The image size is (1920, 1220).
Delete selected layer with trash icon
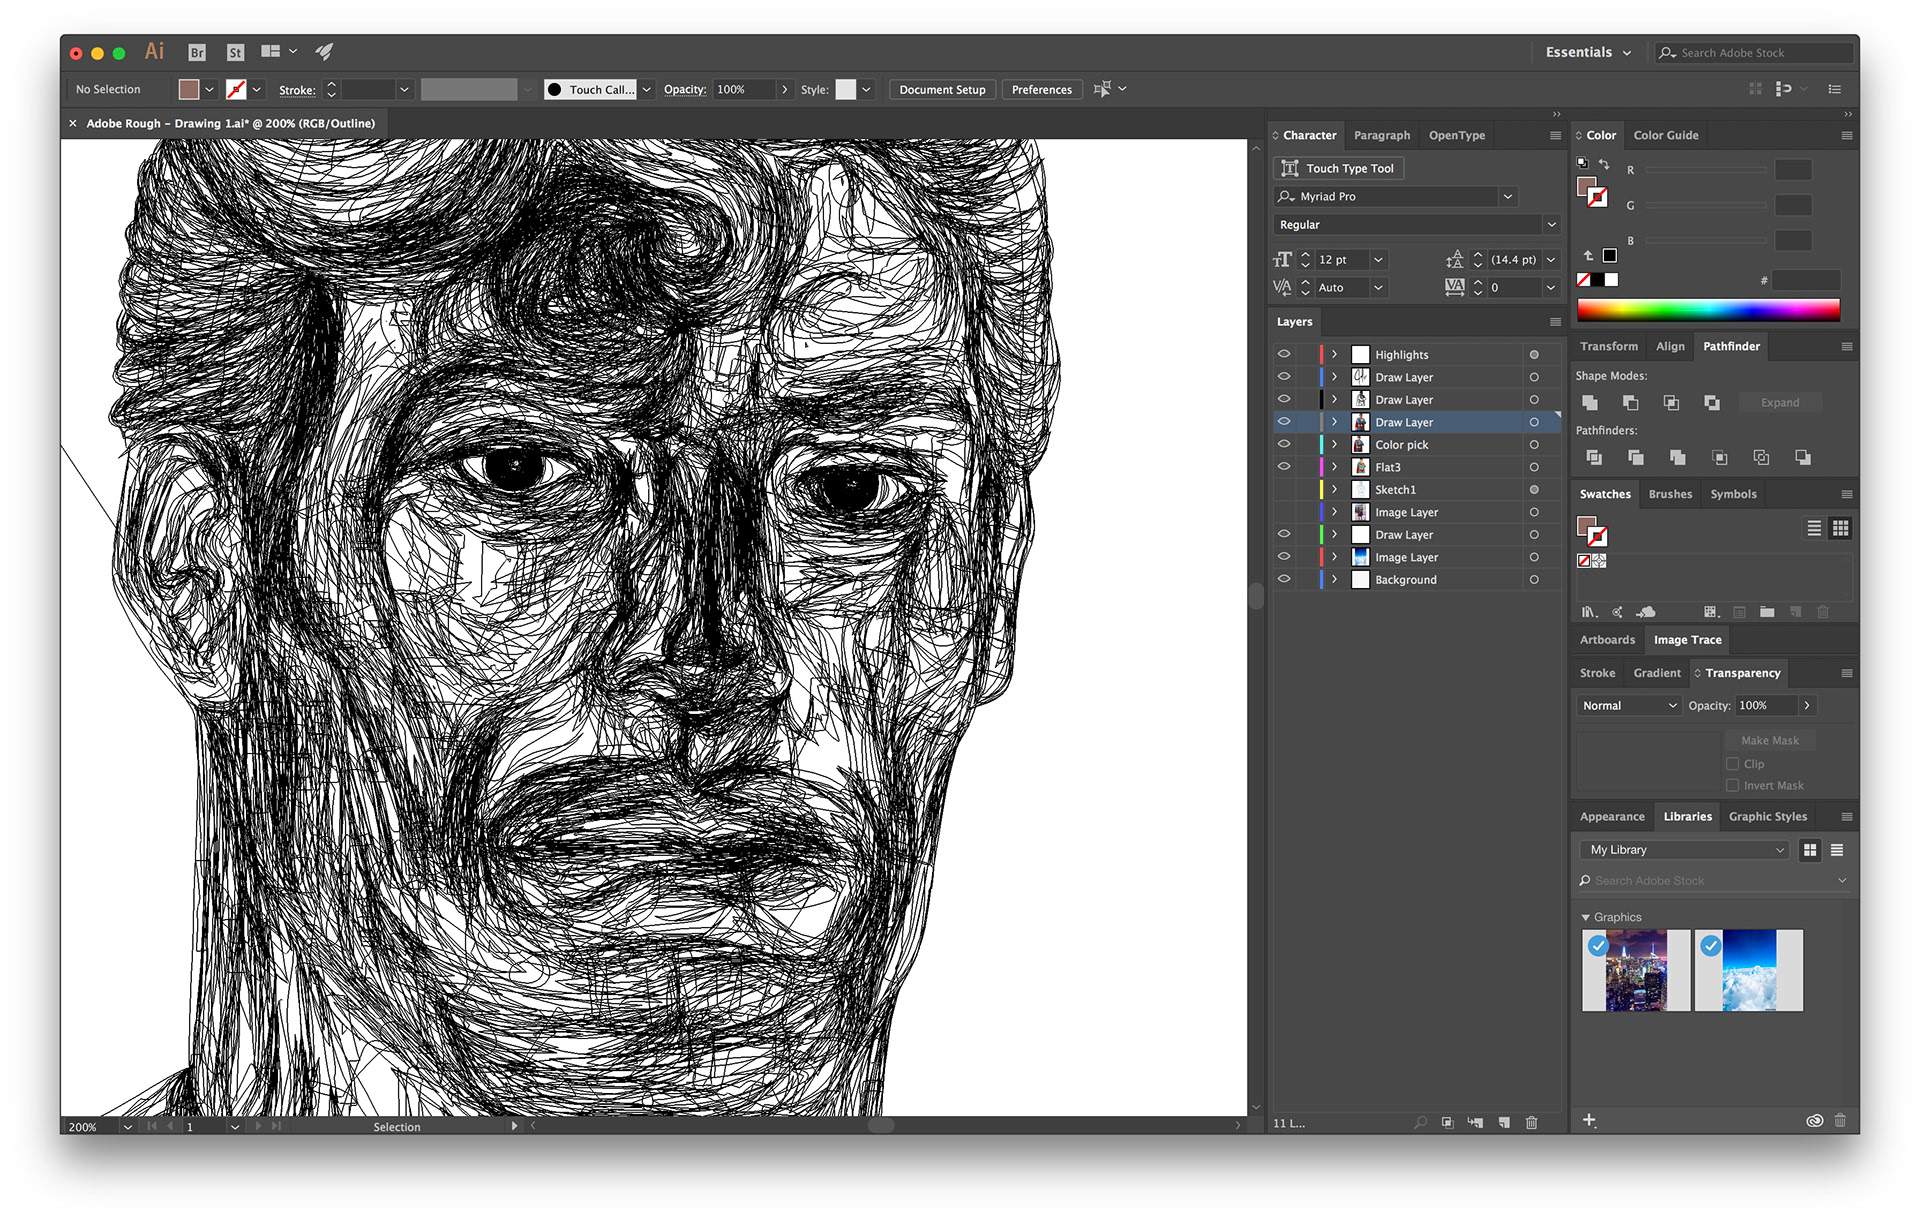click(x=1531, y=1123)
